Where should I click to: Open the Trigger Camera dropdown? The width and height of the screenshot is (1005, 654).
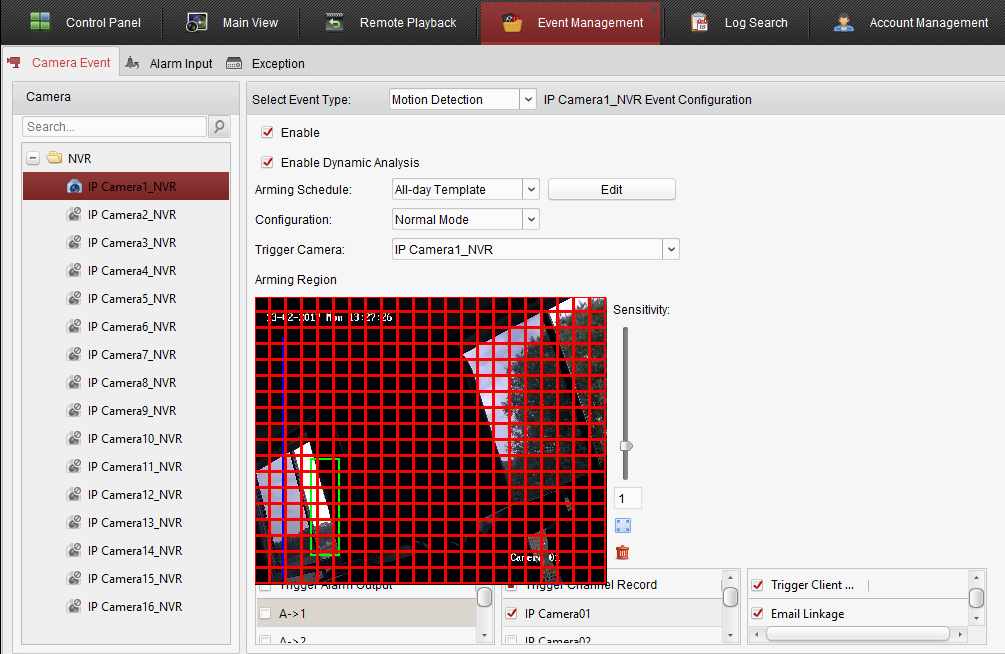click(x=671, y=249)
